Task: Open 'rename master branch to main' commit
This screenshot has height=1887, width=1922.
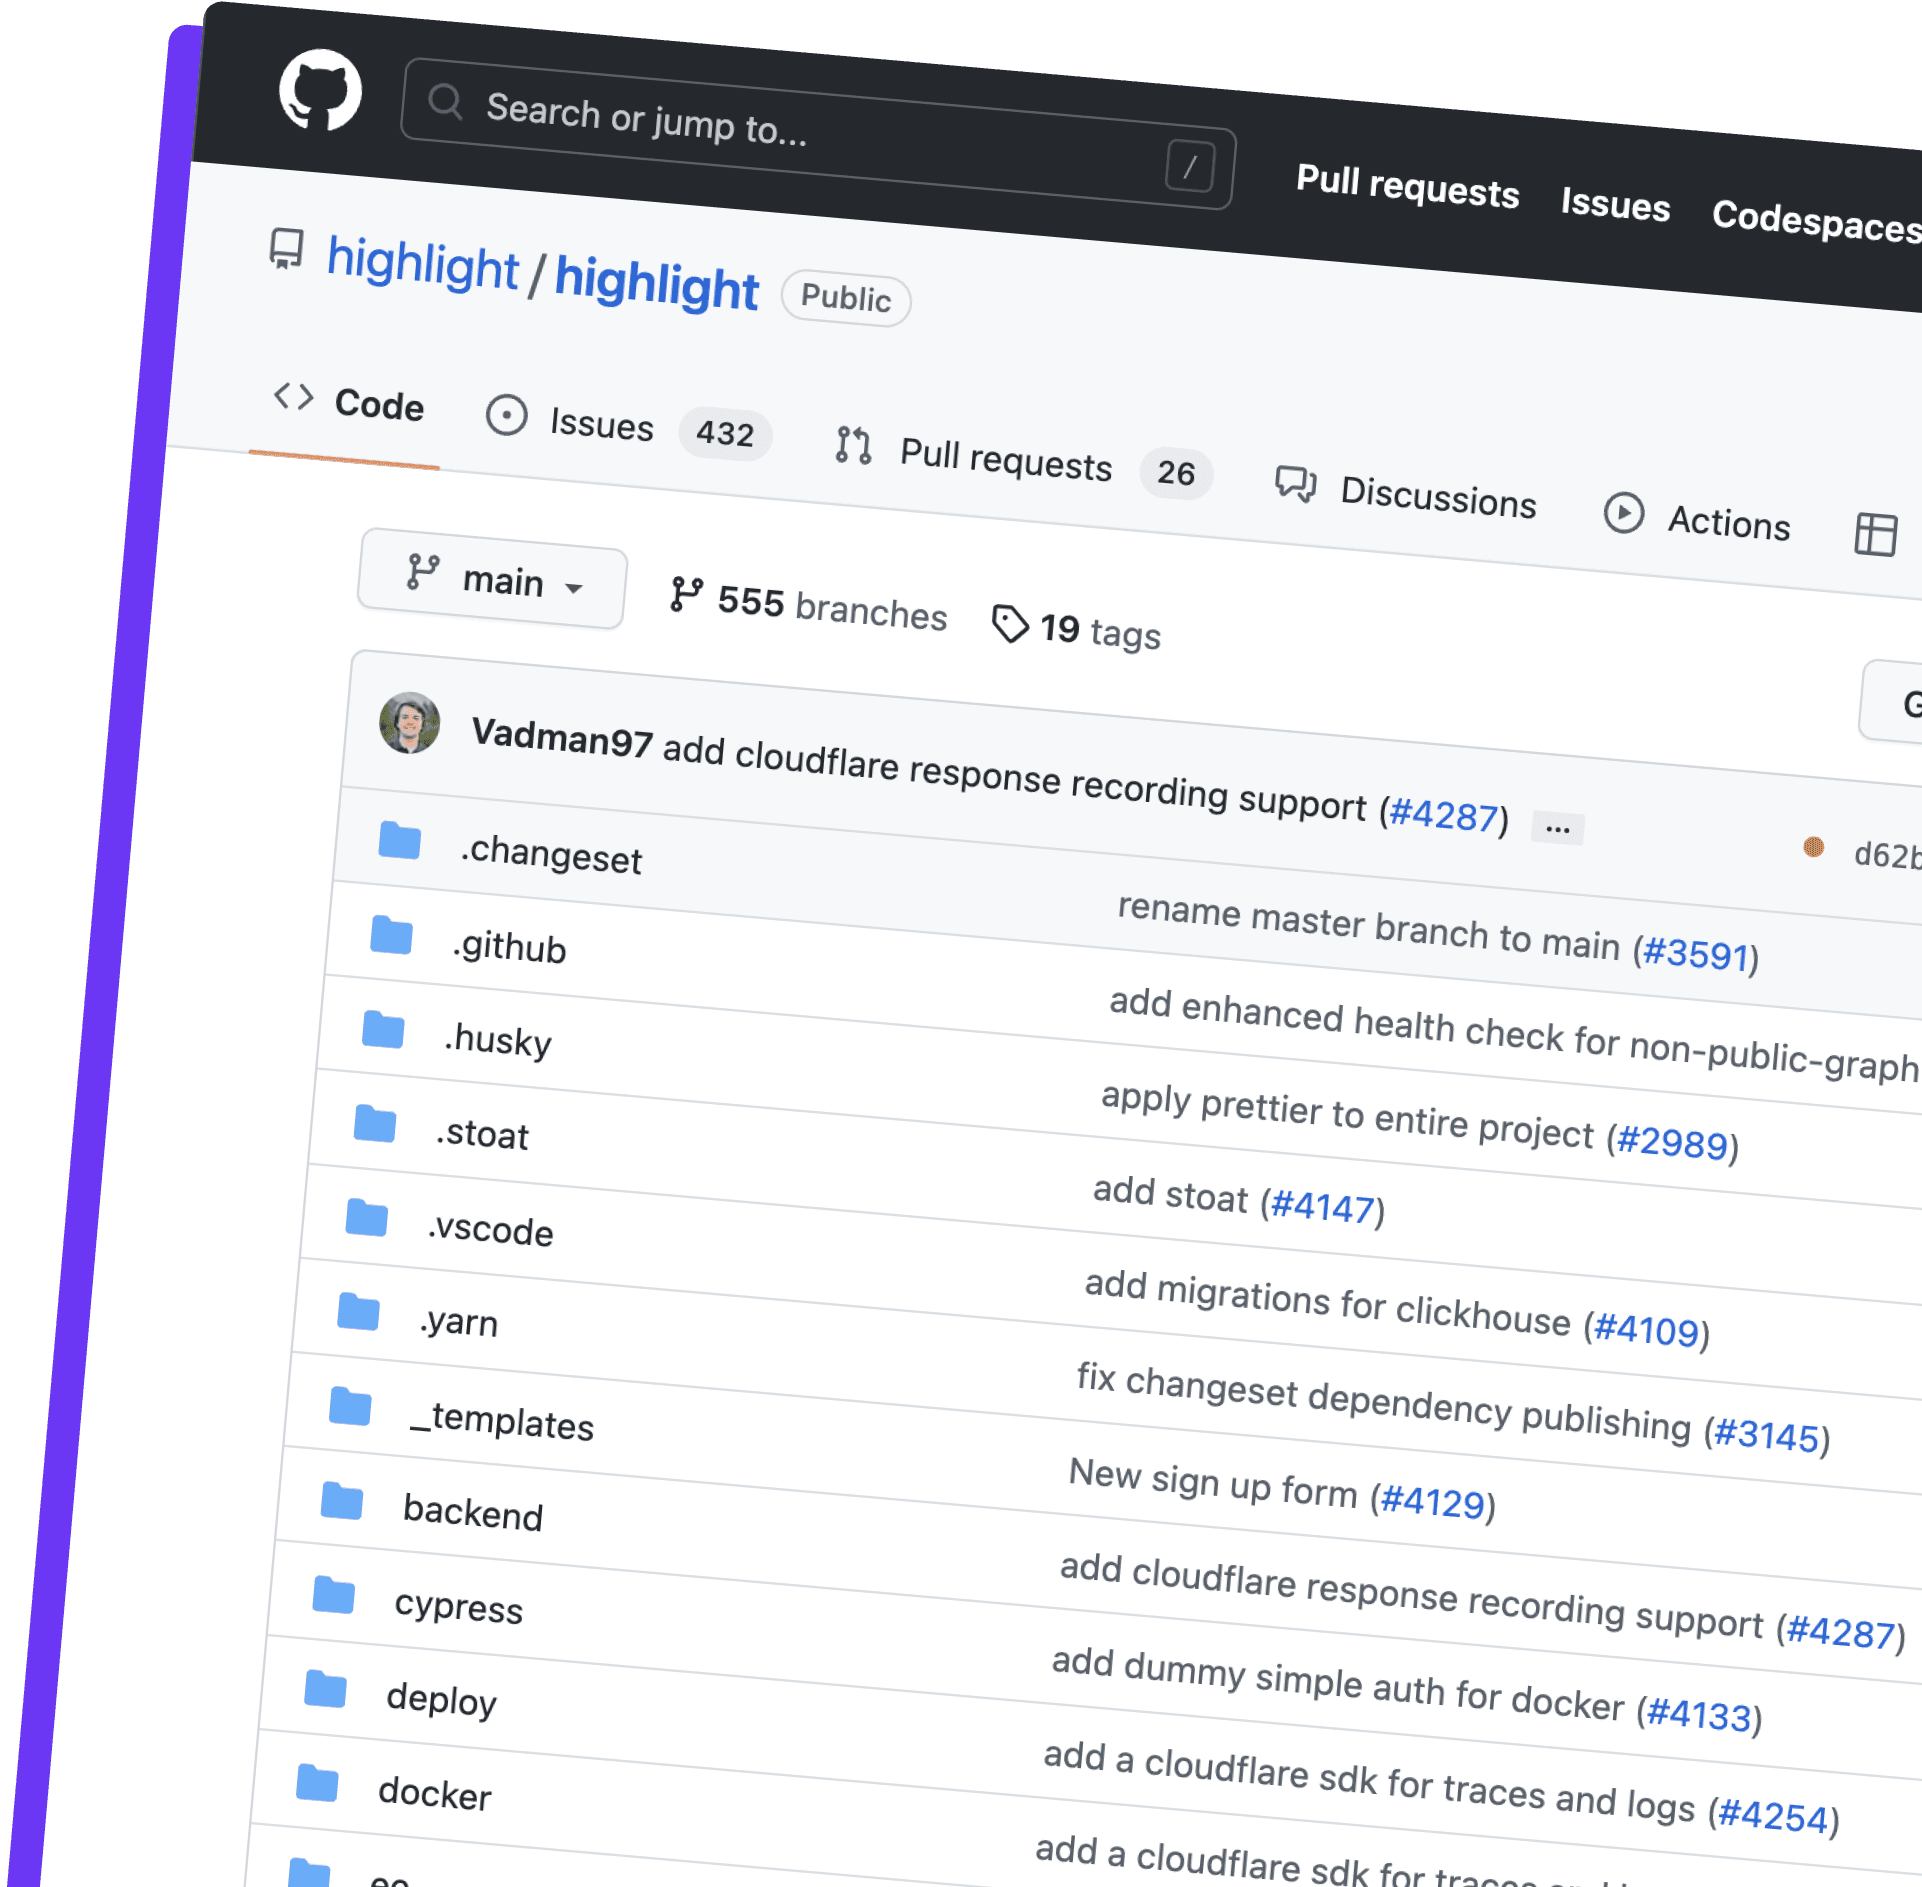Action: (1368, 926)
